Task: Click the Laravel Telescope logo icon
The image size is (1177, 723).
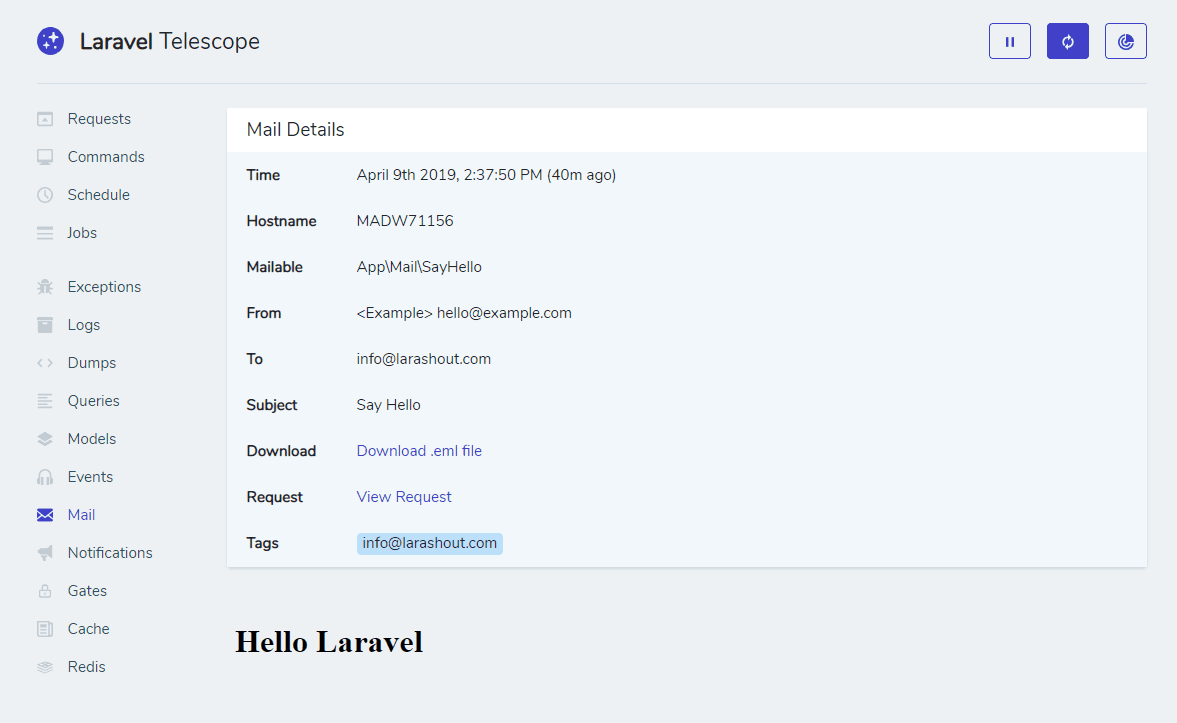Action: click(50, 41)
